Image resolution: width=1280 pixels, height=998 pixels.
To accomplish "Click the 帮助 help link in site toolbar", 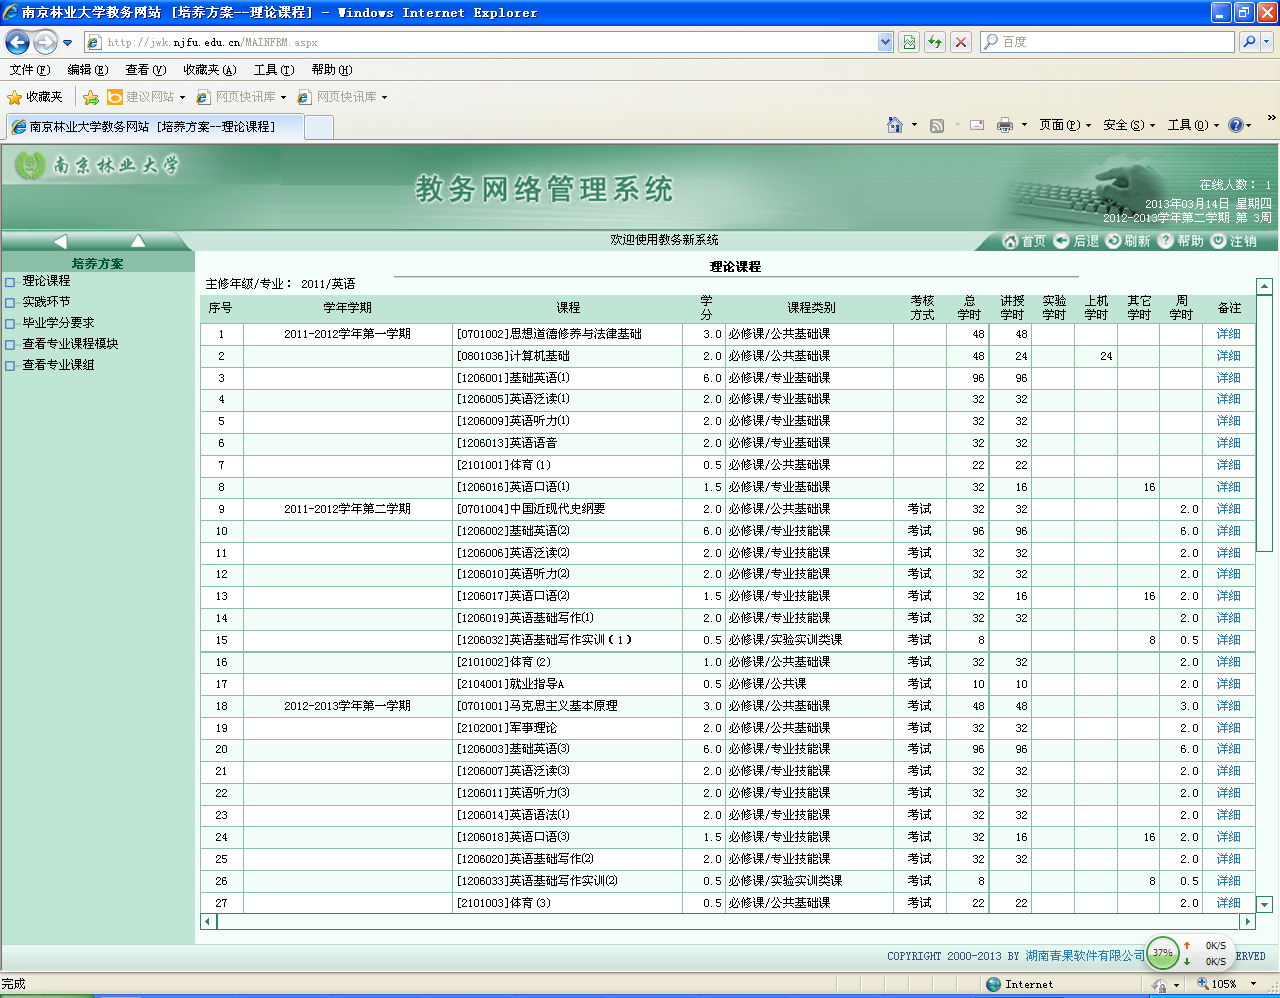I will tap(1181, 241).
